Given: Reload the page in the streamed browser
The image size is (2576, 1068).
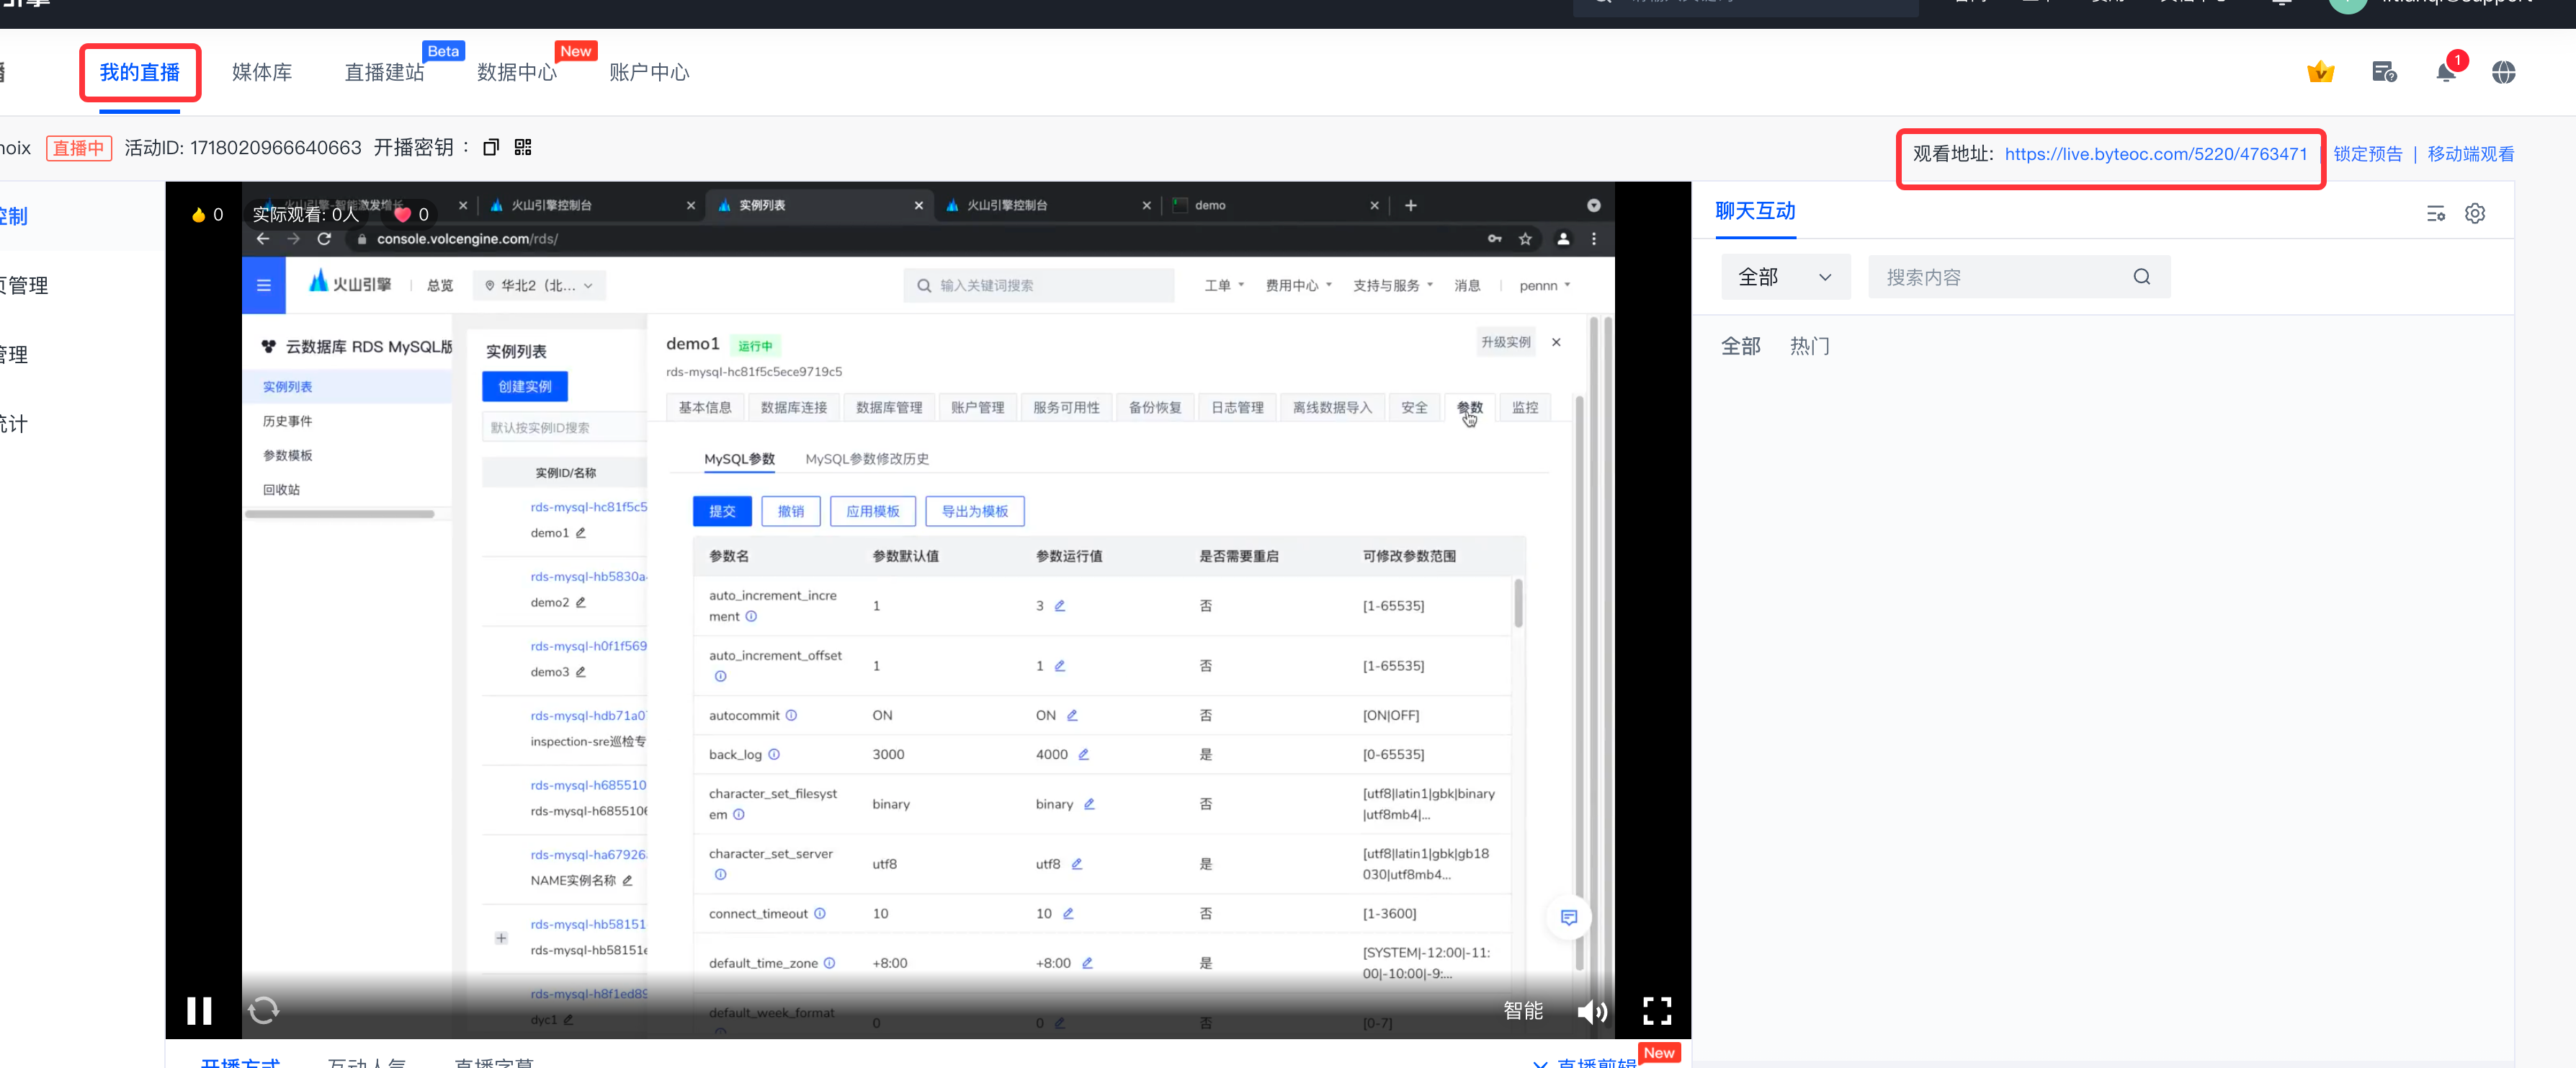Looking at the screenshot, I should click(x=324, y=239).
